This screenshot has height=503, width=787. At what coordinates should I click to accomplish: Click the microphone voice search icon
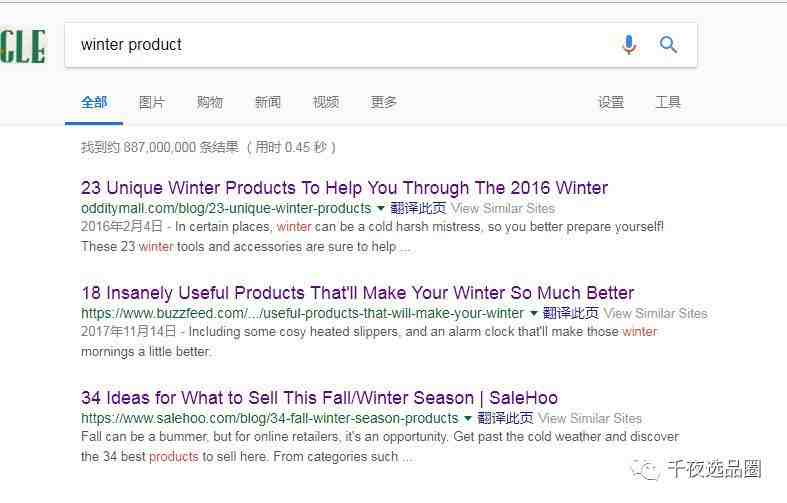629,45
